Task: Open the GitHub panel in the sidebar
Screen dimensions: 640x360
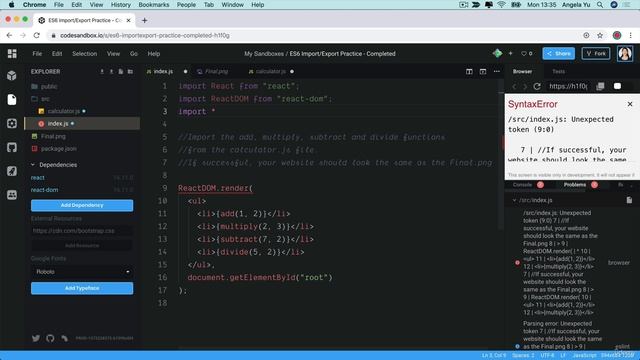Action: [x=12, y=147]
